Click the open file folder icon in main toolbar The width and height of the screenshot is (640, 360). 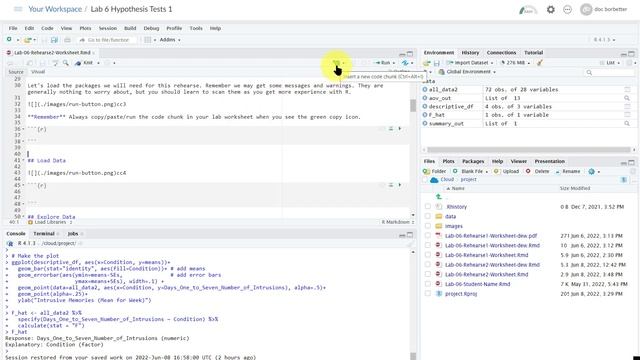click(27, 40)
